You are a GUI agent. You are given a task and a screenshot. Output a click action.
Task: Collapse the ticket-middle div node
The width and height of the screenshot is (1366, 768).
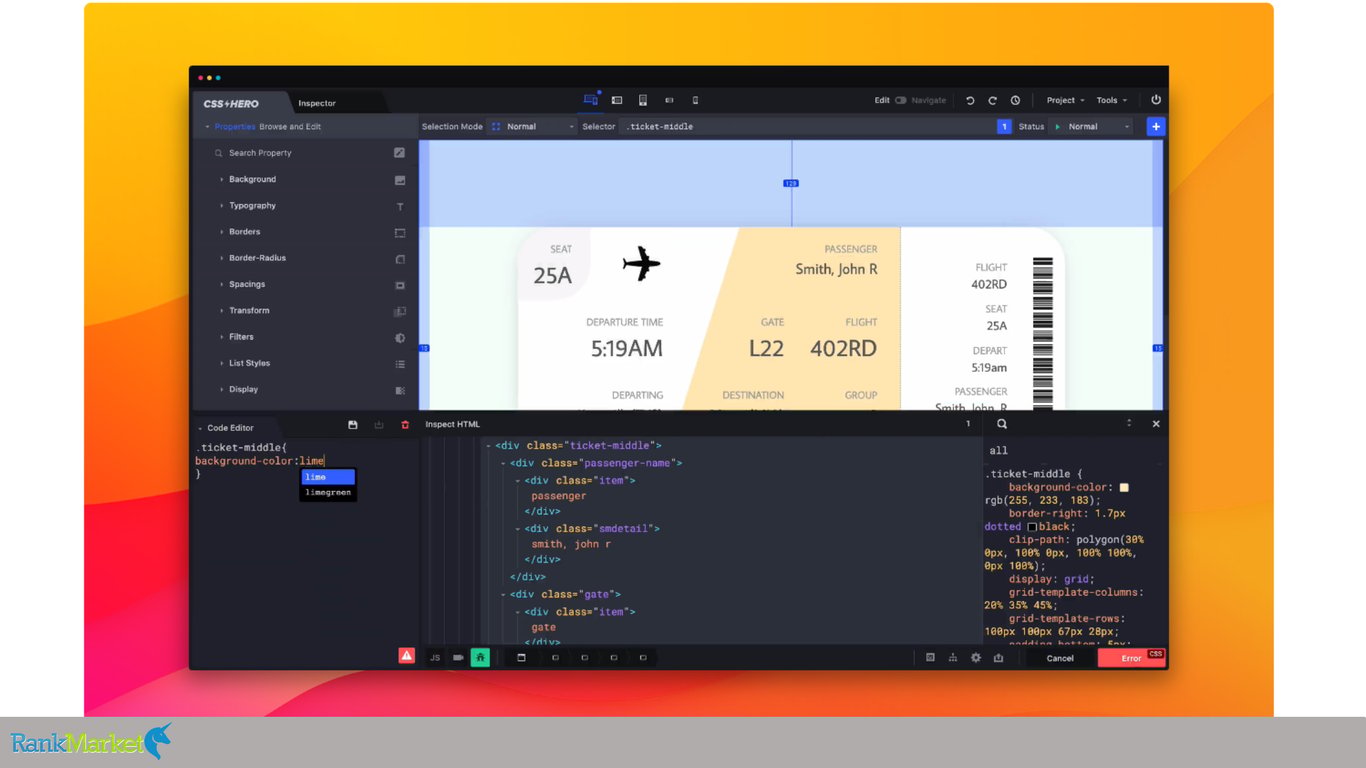pyautogui.click(x=489, y=446)
